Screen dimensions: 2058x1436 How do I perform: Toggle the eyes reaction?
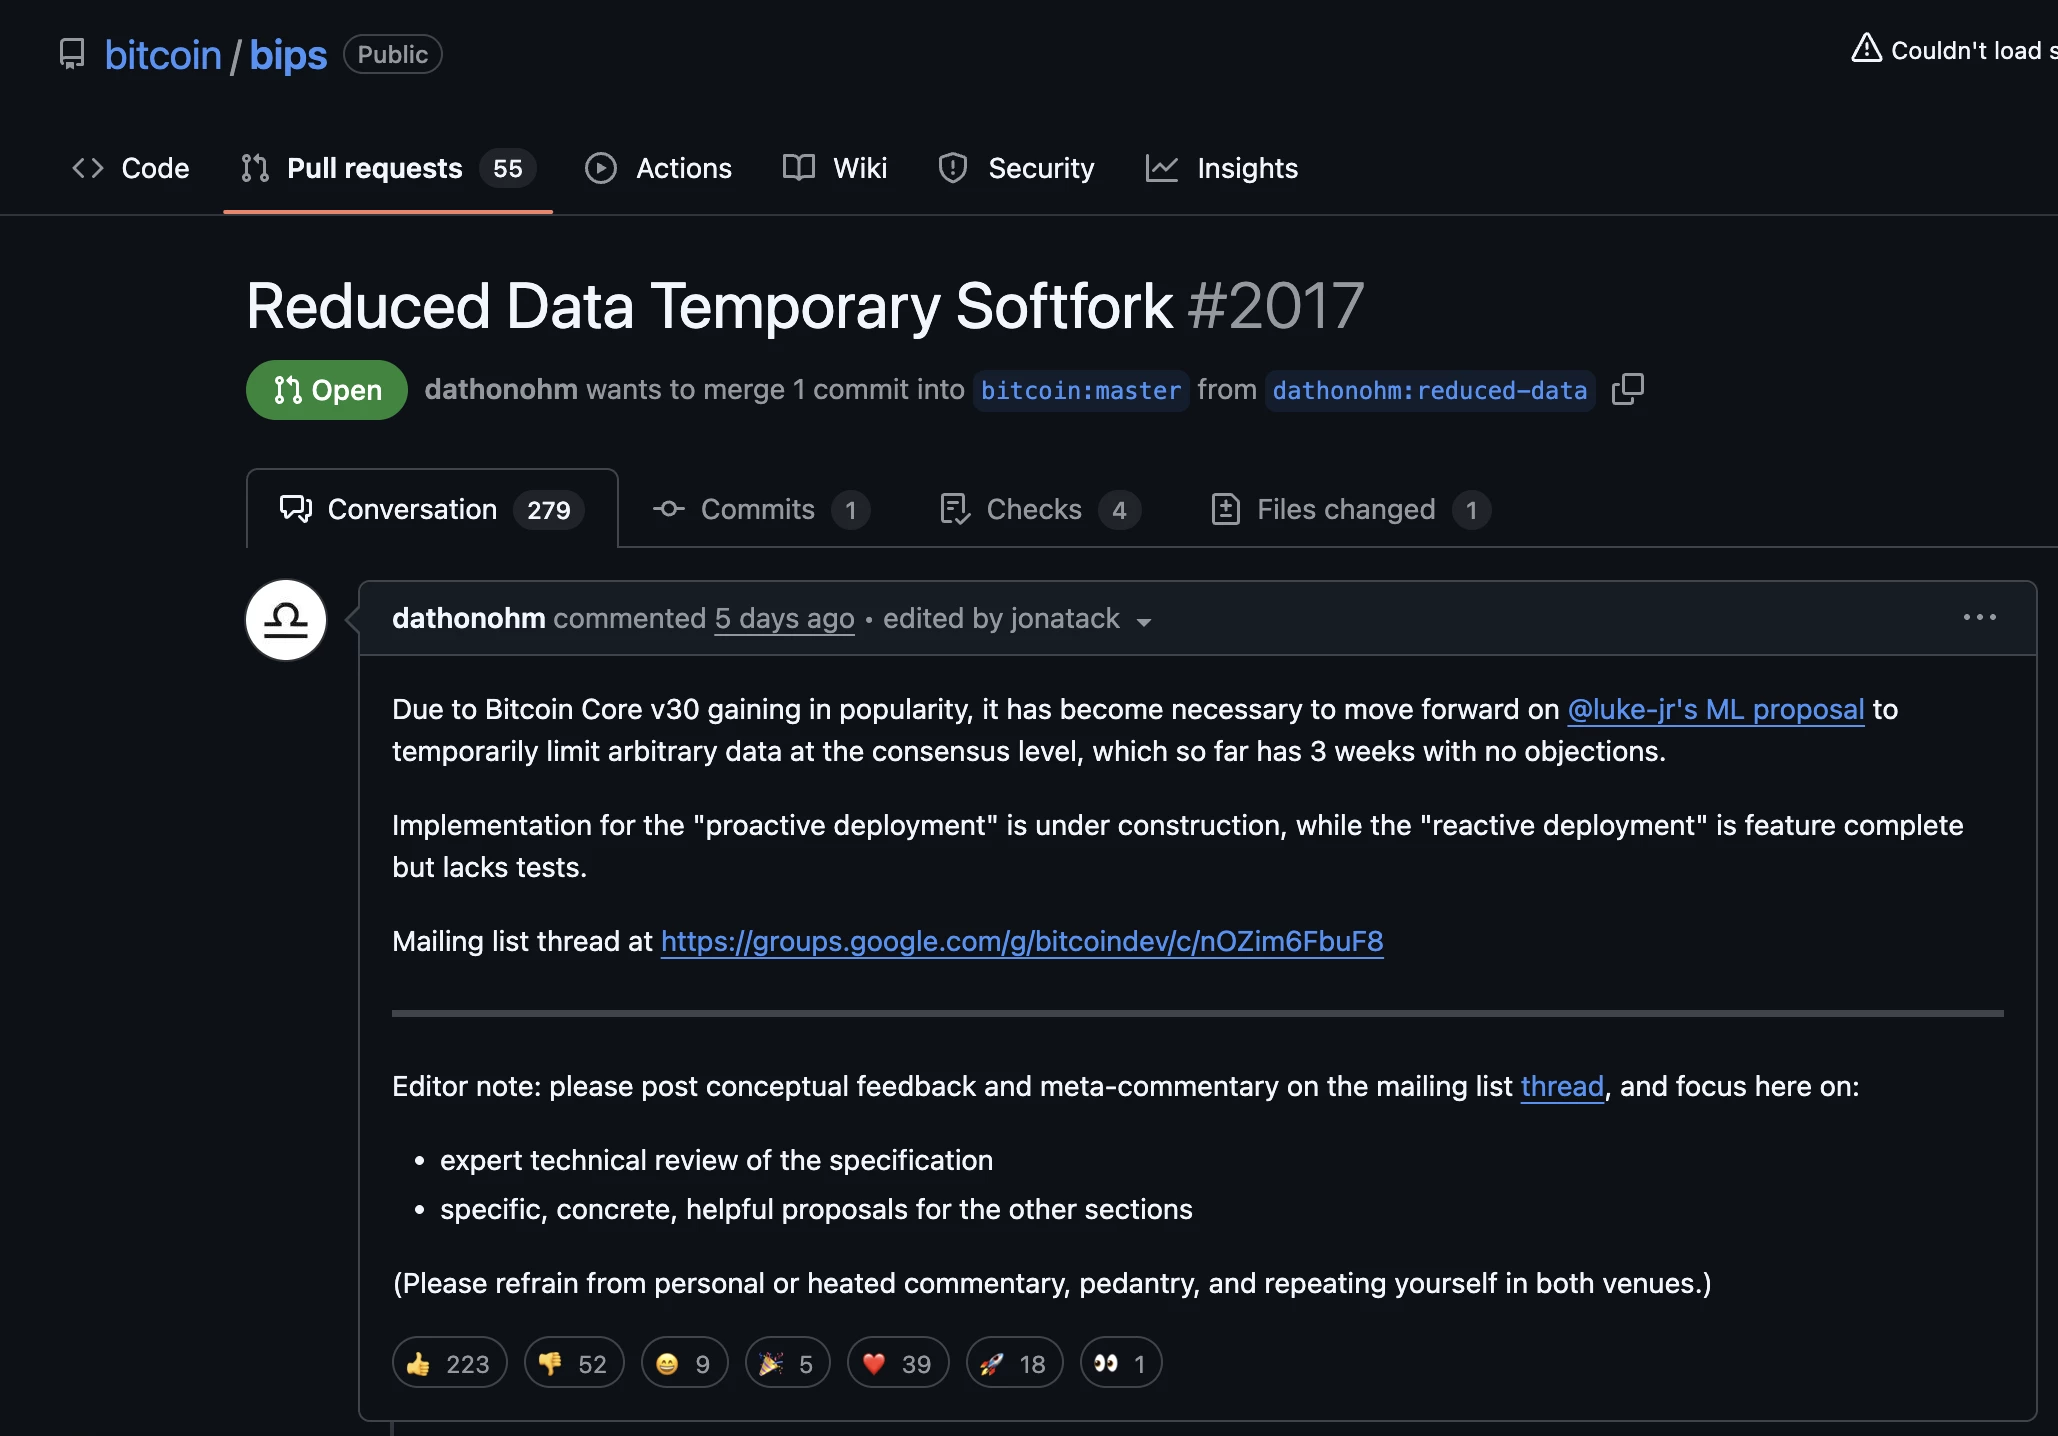(x=1120, y=1363)
